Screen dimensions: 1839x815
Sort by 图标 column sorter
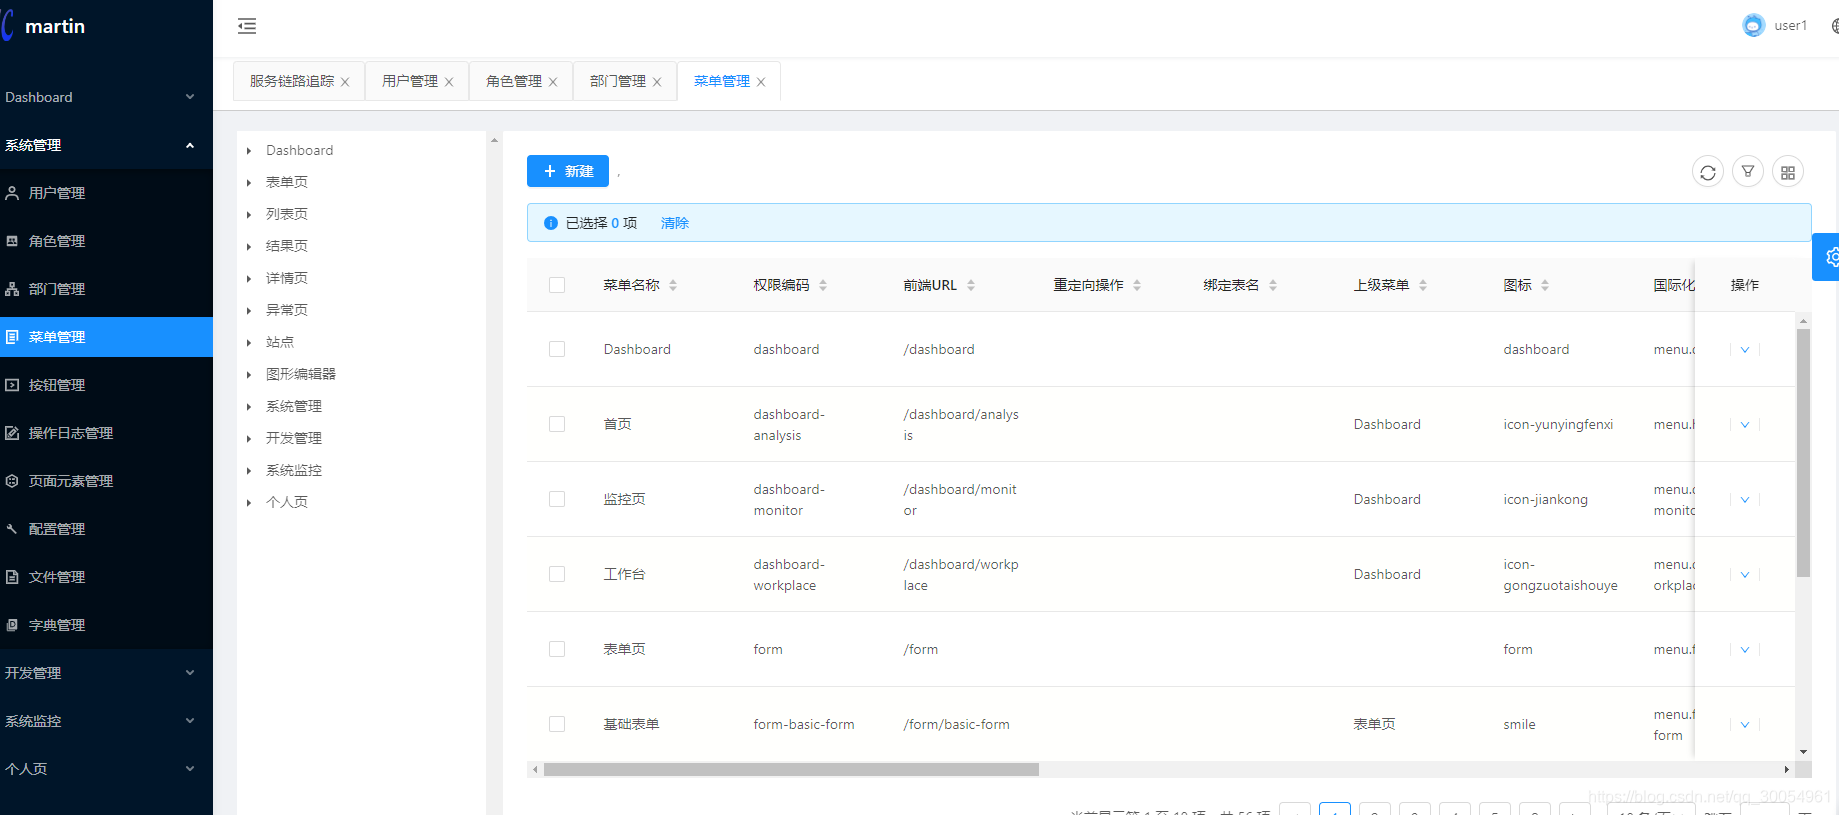(x=1545, y=285)
